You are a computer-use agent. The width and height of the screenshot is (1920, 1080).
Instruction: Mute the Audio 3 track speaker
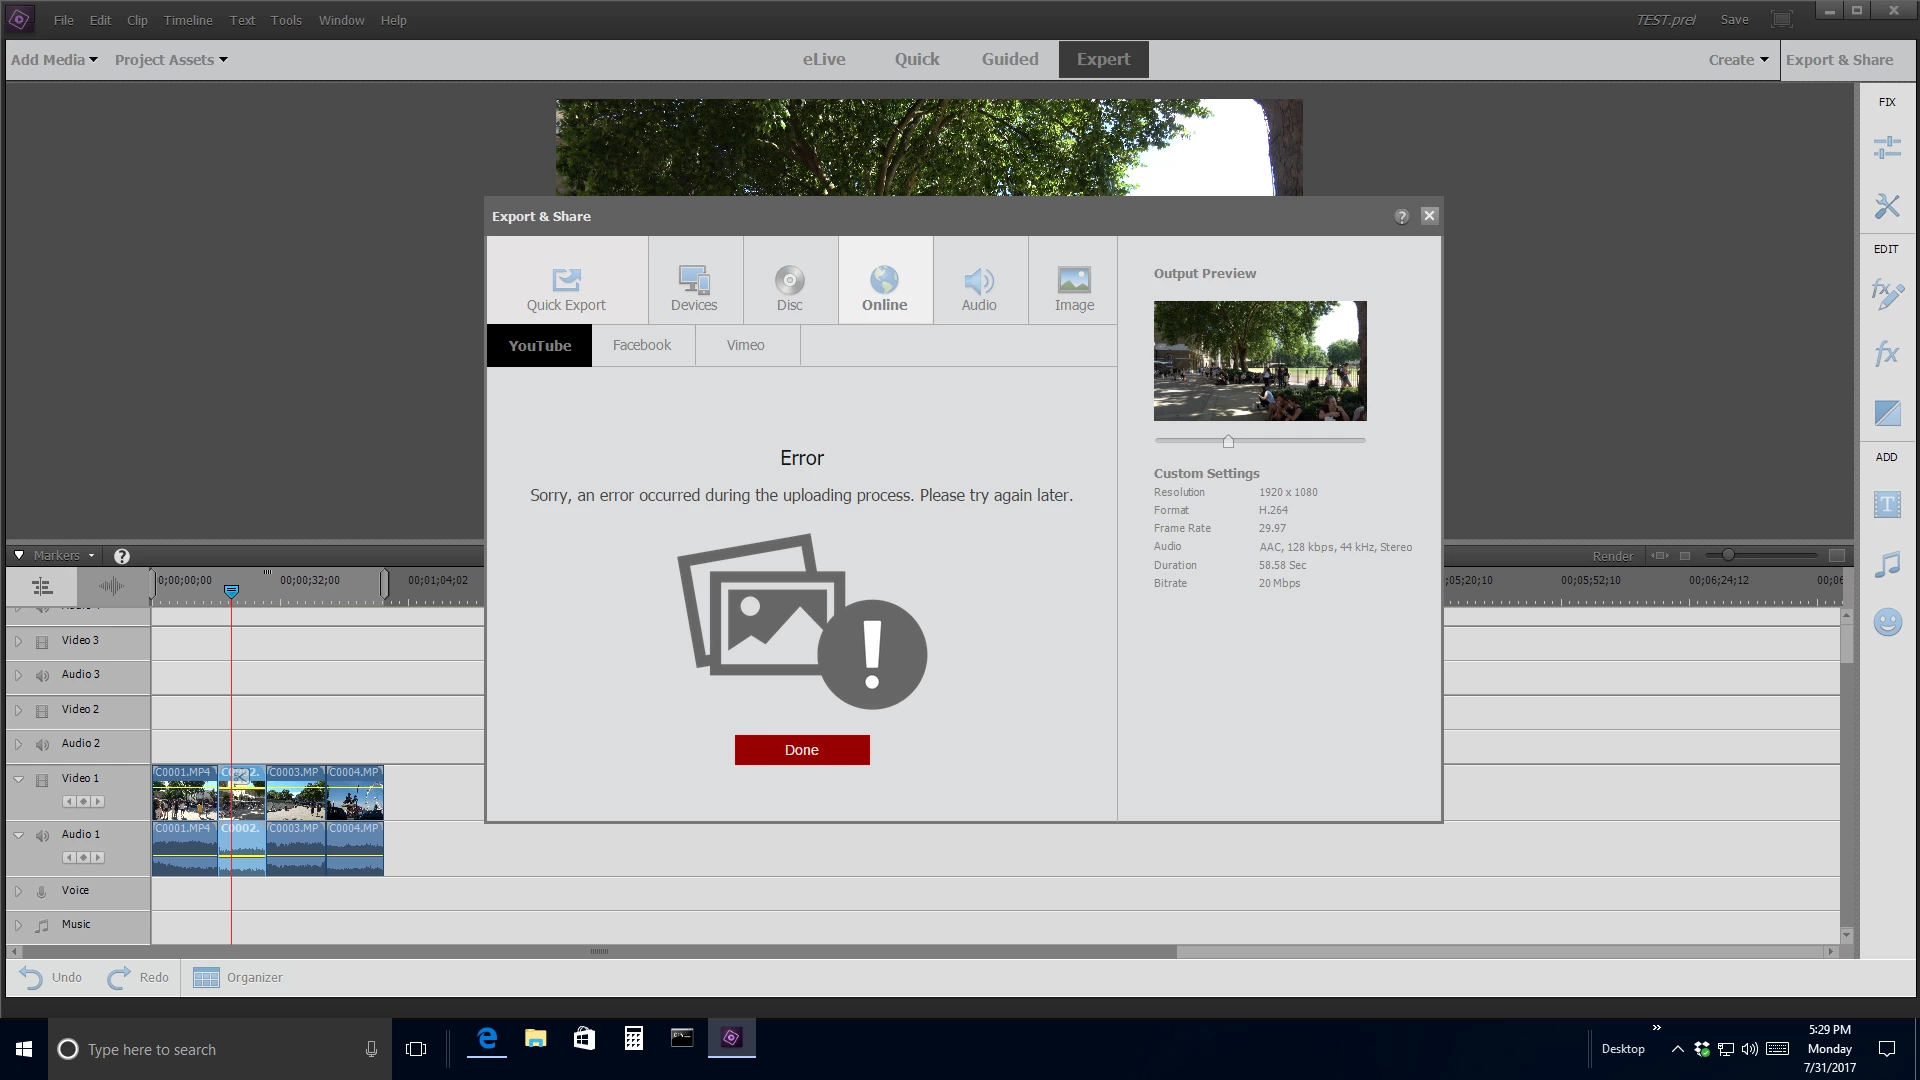coord(42,676)
